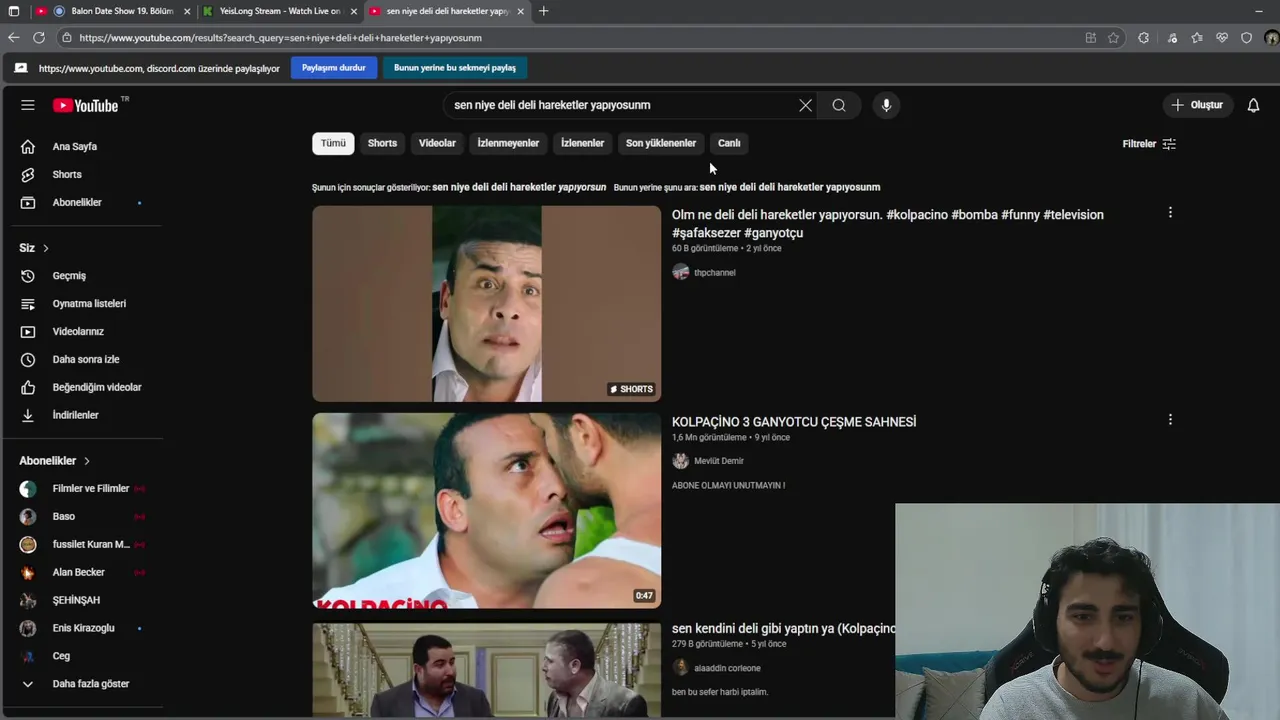The width and height of the screenshot is (1280, 720).
Task: Open the YouTube hamburger guide menu
Action: pos(28,105)
